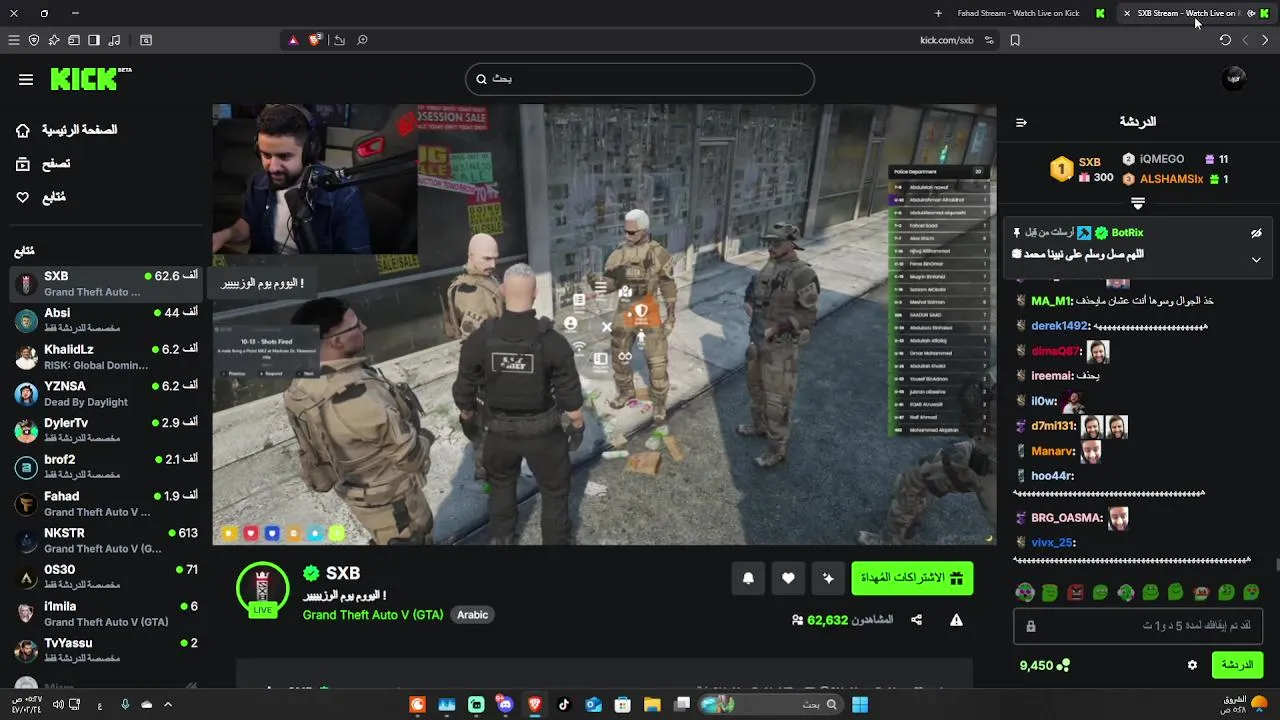Open TikTok from the taskbar

564,705
